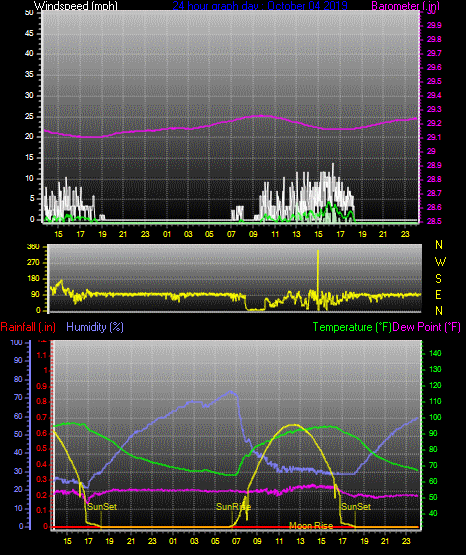The width and height of the screenshot is (466, 555).
Task: Click the 13 hour label under temperature chart
Action: (x=300, y=541)
